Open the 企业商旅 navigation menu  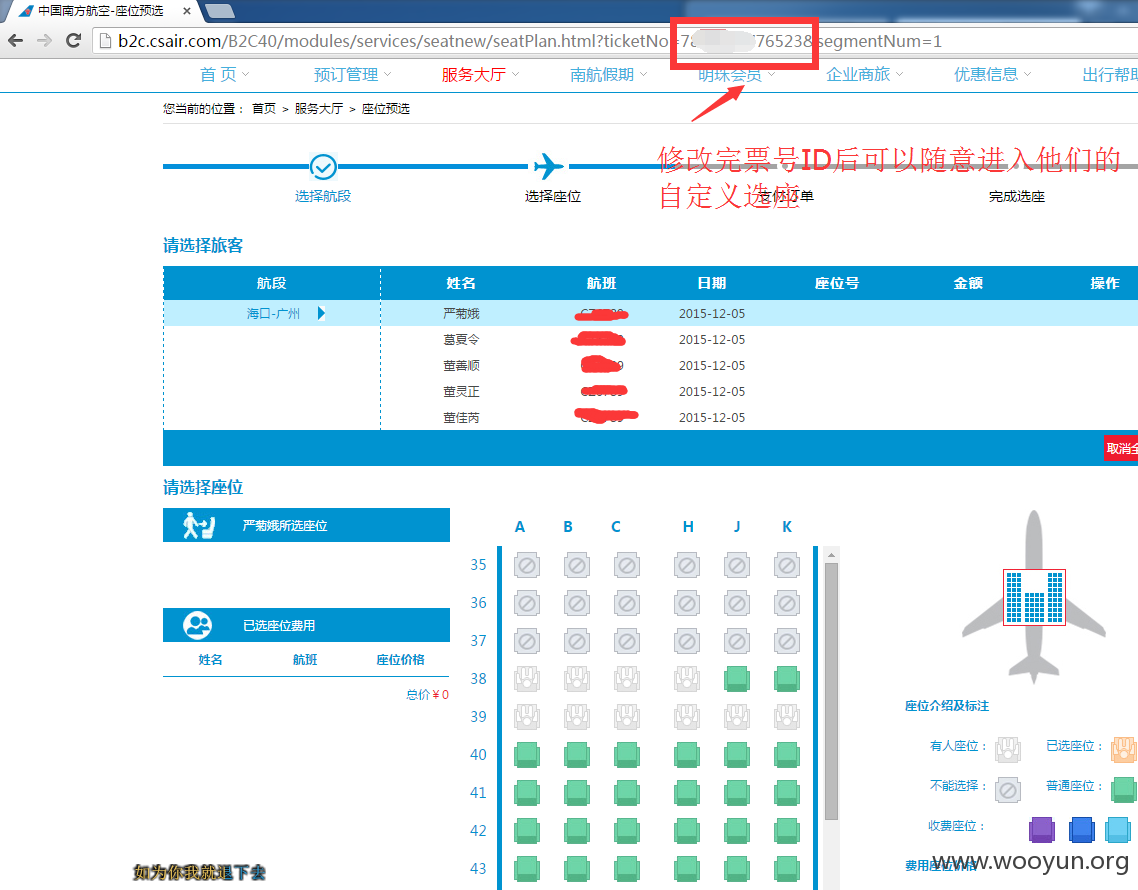[864, 74]
